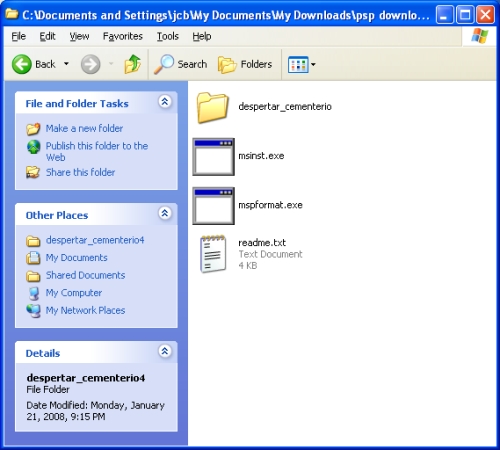Image resolution: width=500 pixels, height=450 pixels.
Task: Select the despertar_cementerio folder icon
Action: coord(213,108)
